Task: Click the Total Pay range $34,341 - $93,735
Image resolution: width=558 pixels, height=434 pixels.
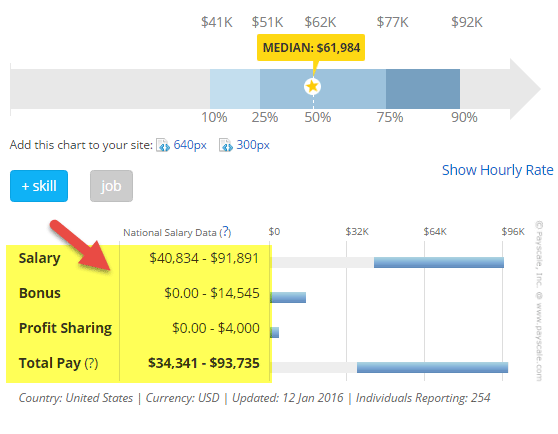Action: tap(204, 363)
